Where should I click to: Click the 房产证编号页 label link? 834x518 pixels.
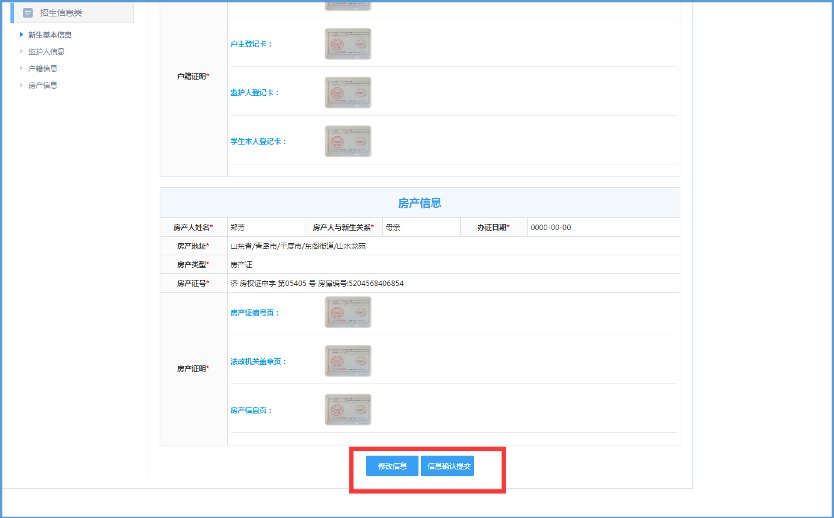(x=254, y=312)
